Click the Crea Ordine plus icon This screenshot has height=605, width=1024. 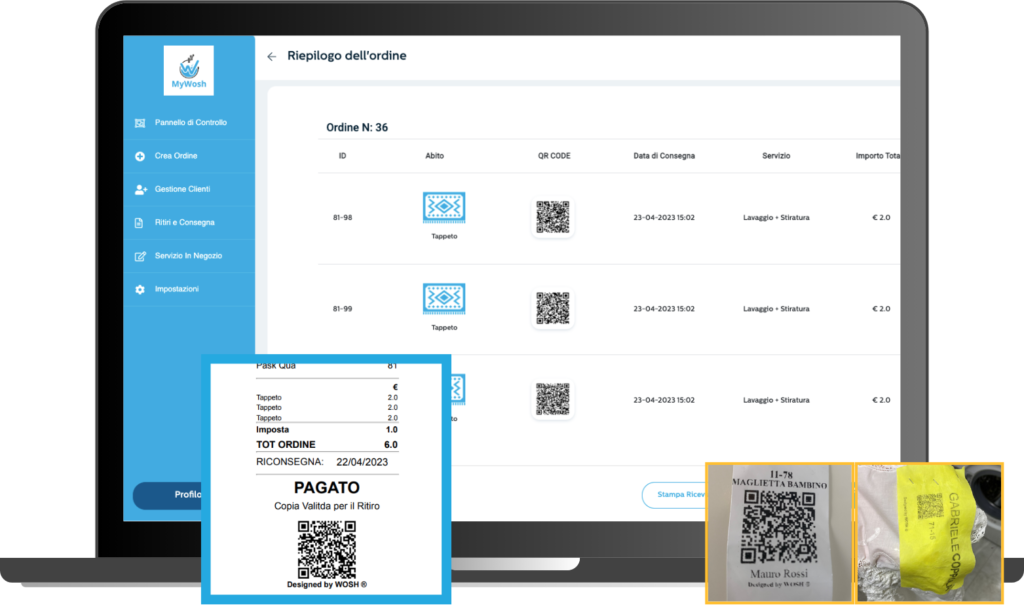click(x=140, y=156)
